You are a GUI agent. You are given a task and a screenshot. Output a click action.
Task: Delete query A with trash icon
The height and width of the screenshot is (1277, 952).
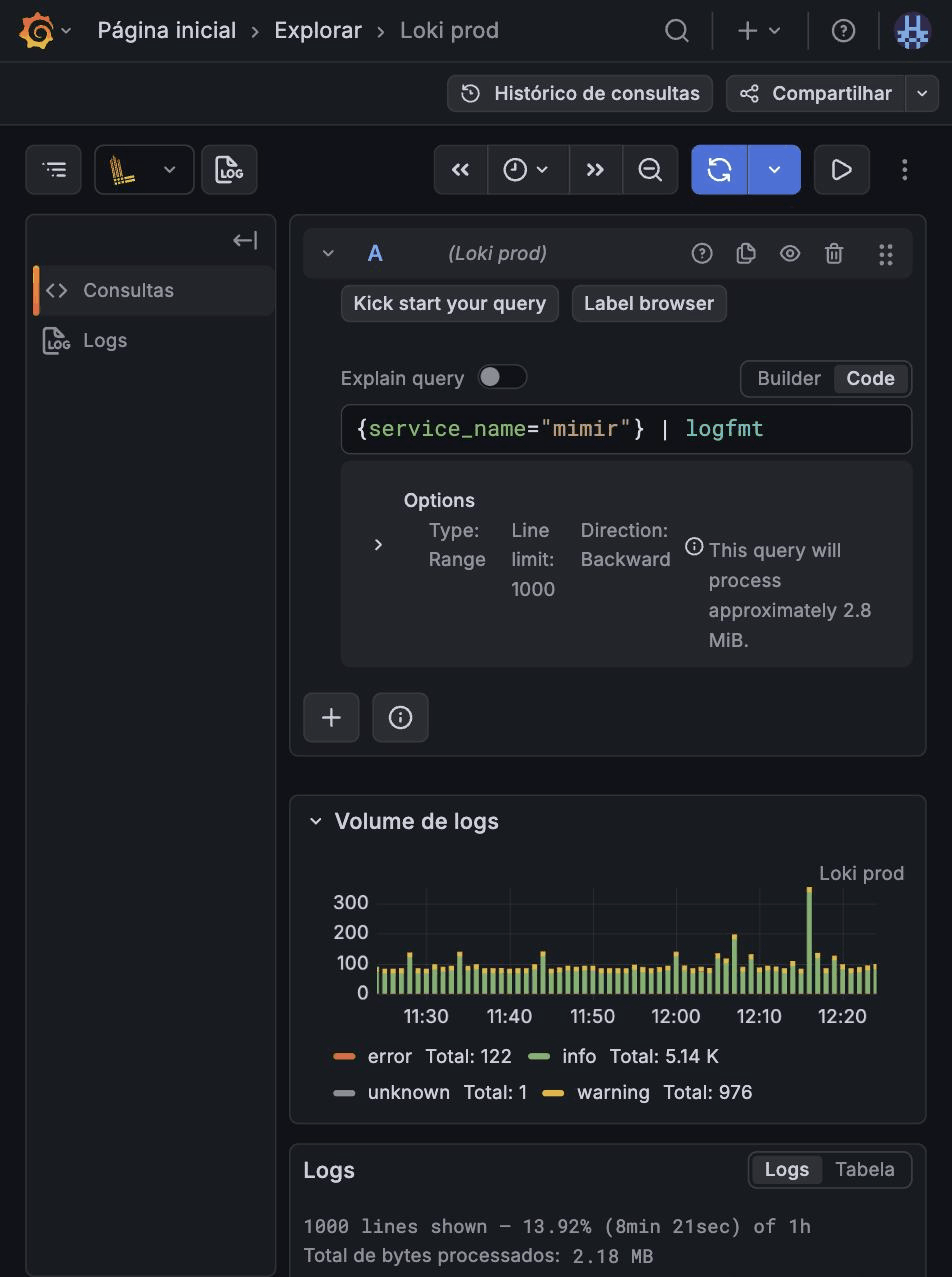pyautogui.click(x=834, y=254)
